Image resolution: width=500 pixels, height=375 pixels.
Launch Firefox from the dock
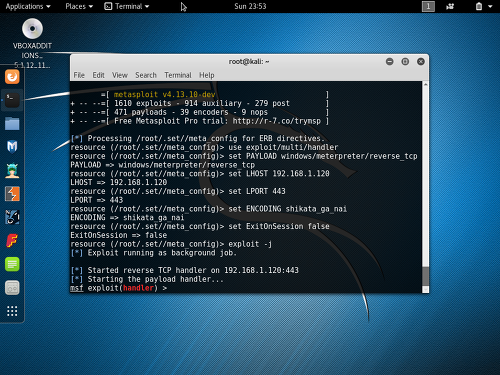(x=12, y=77)
